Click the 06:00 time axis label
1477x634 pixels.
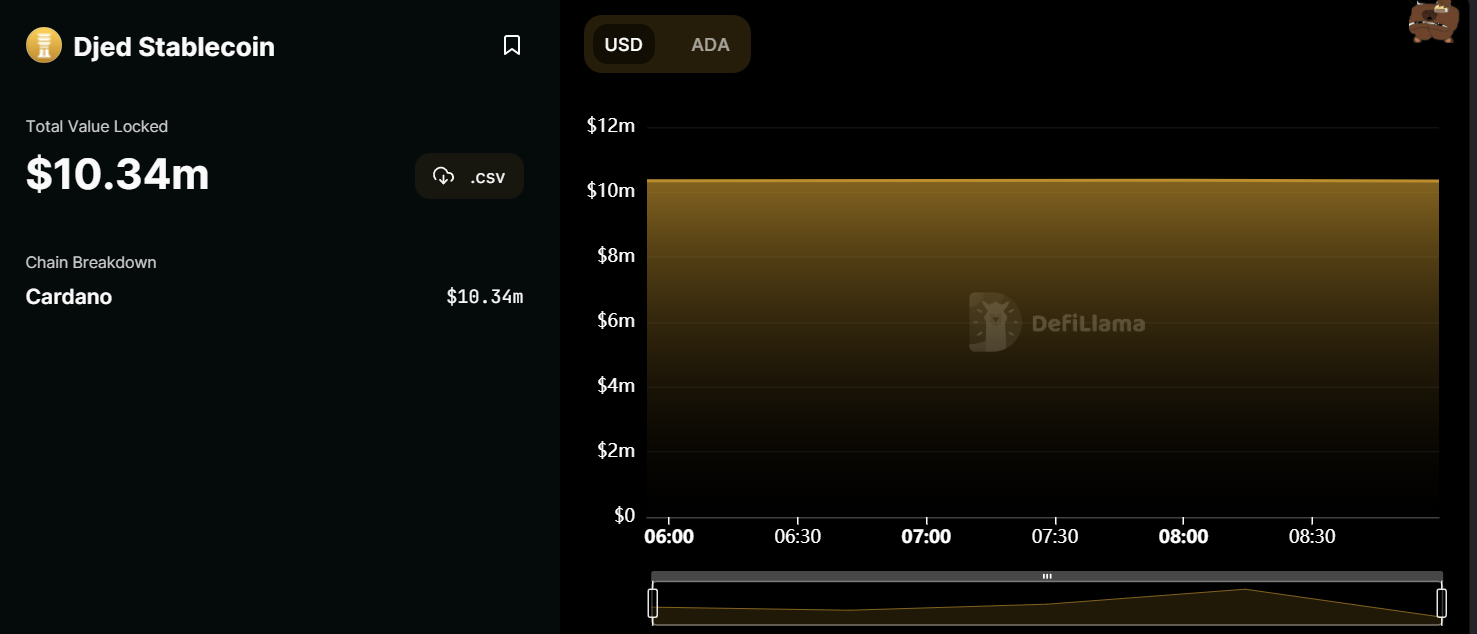pyautogui.click(x=669, y=537)
